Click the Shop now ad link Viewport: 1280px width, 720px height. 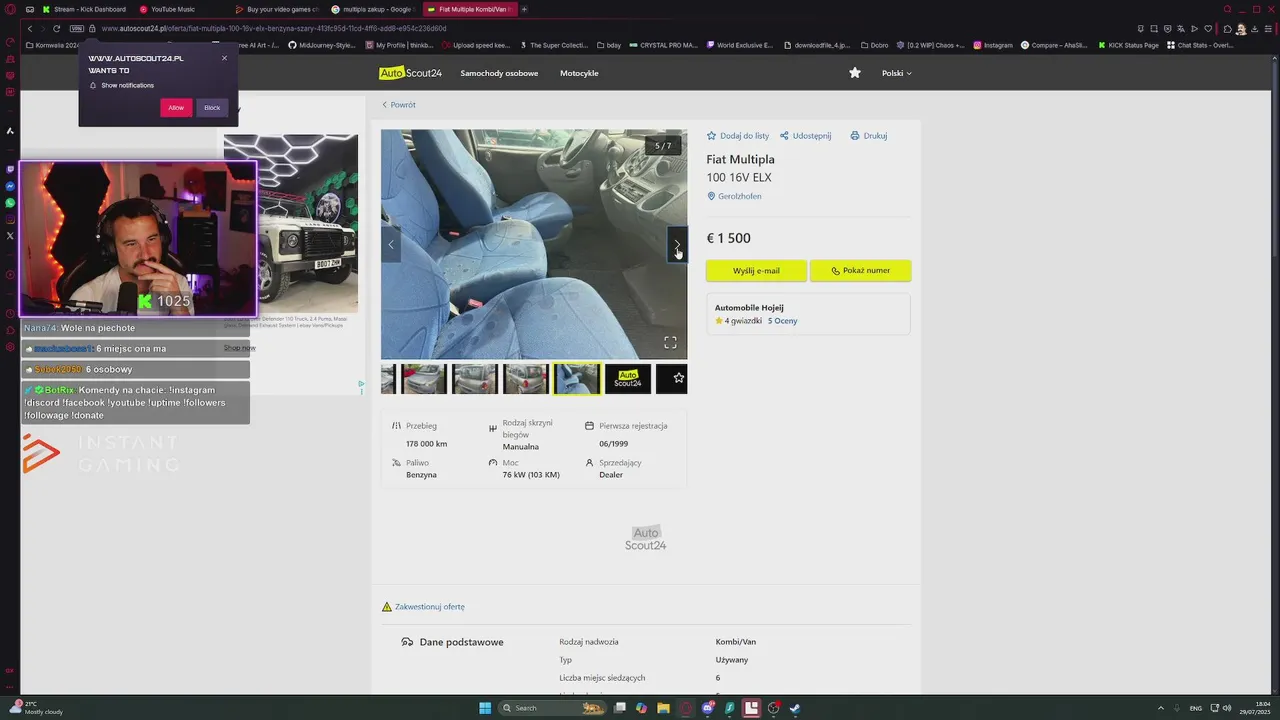pos(240,348)
